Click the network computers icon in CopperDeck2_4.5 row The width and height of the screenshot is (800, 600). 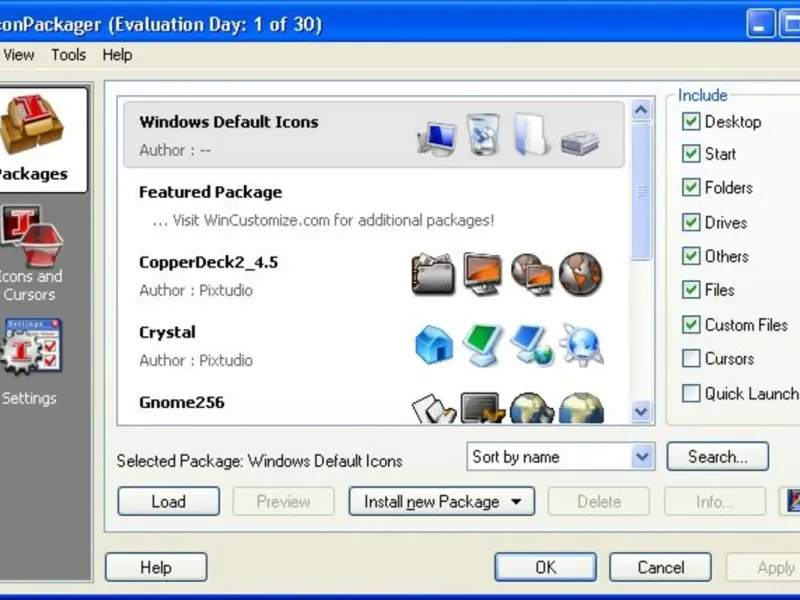tap(532, 274)
